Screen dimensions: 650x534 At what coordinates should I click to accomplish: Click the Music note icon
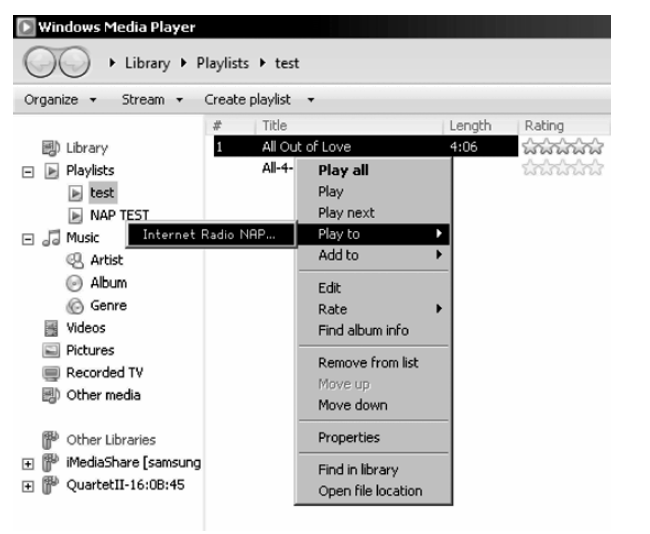tap(51, 238)
